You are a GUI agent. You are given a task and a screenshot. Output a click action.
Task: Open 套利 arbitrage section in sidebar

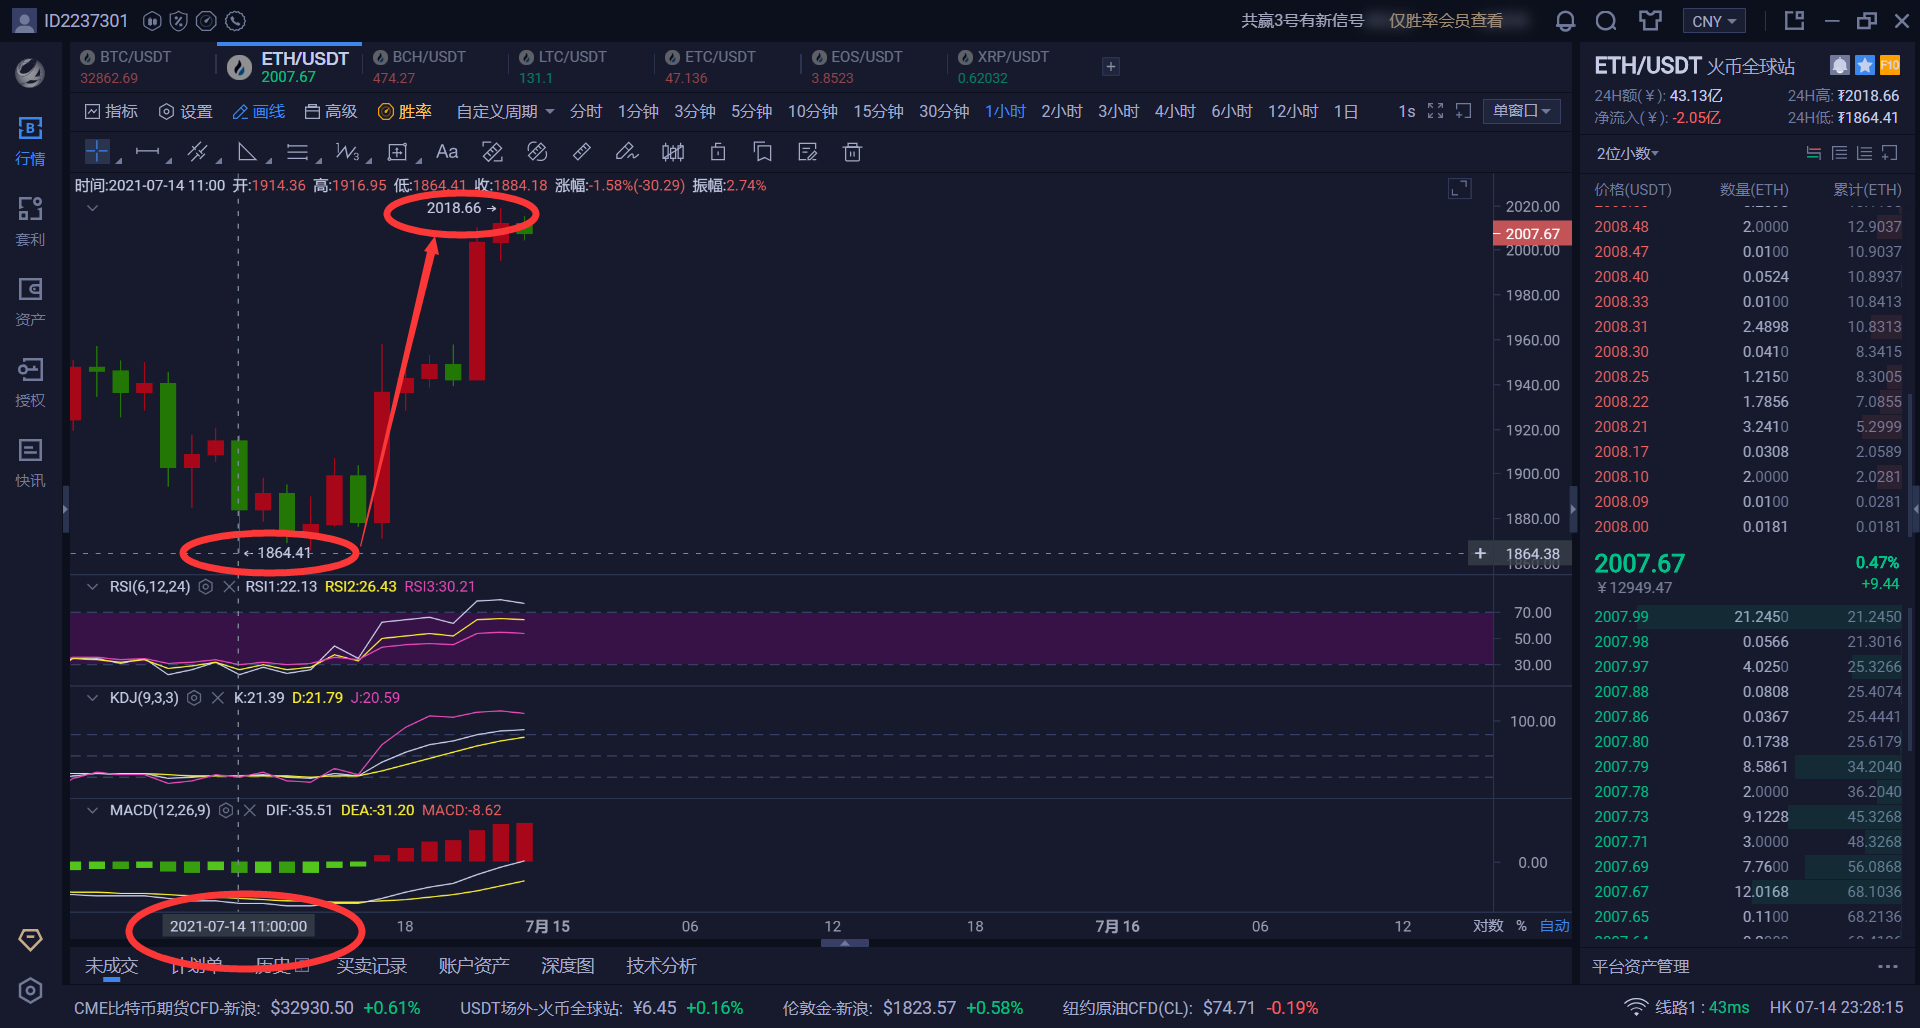(30, 222)
